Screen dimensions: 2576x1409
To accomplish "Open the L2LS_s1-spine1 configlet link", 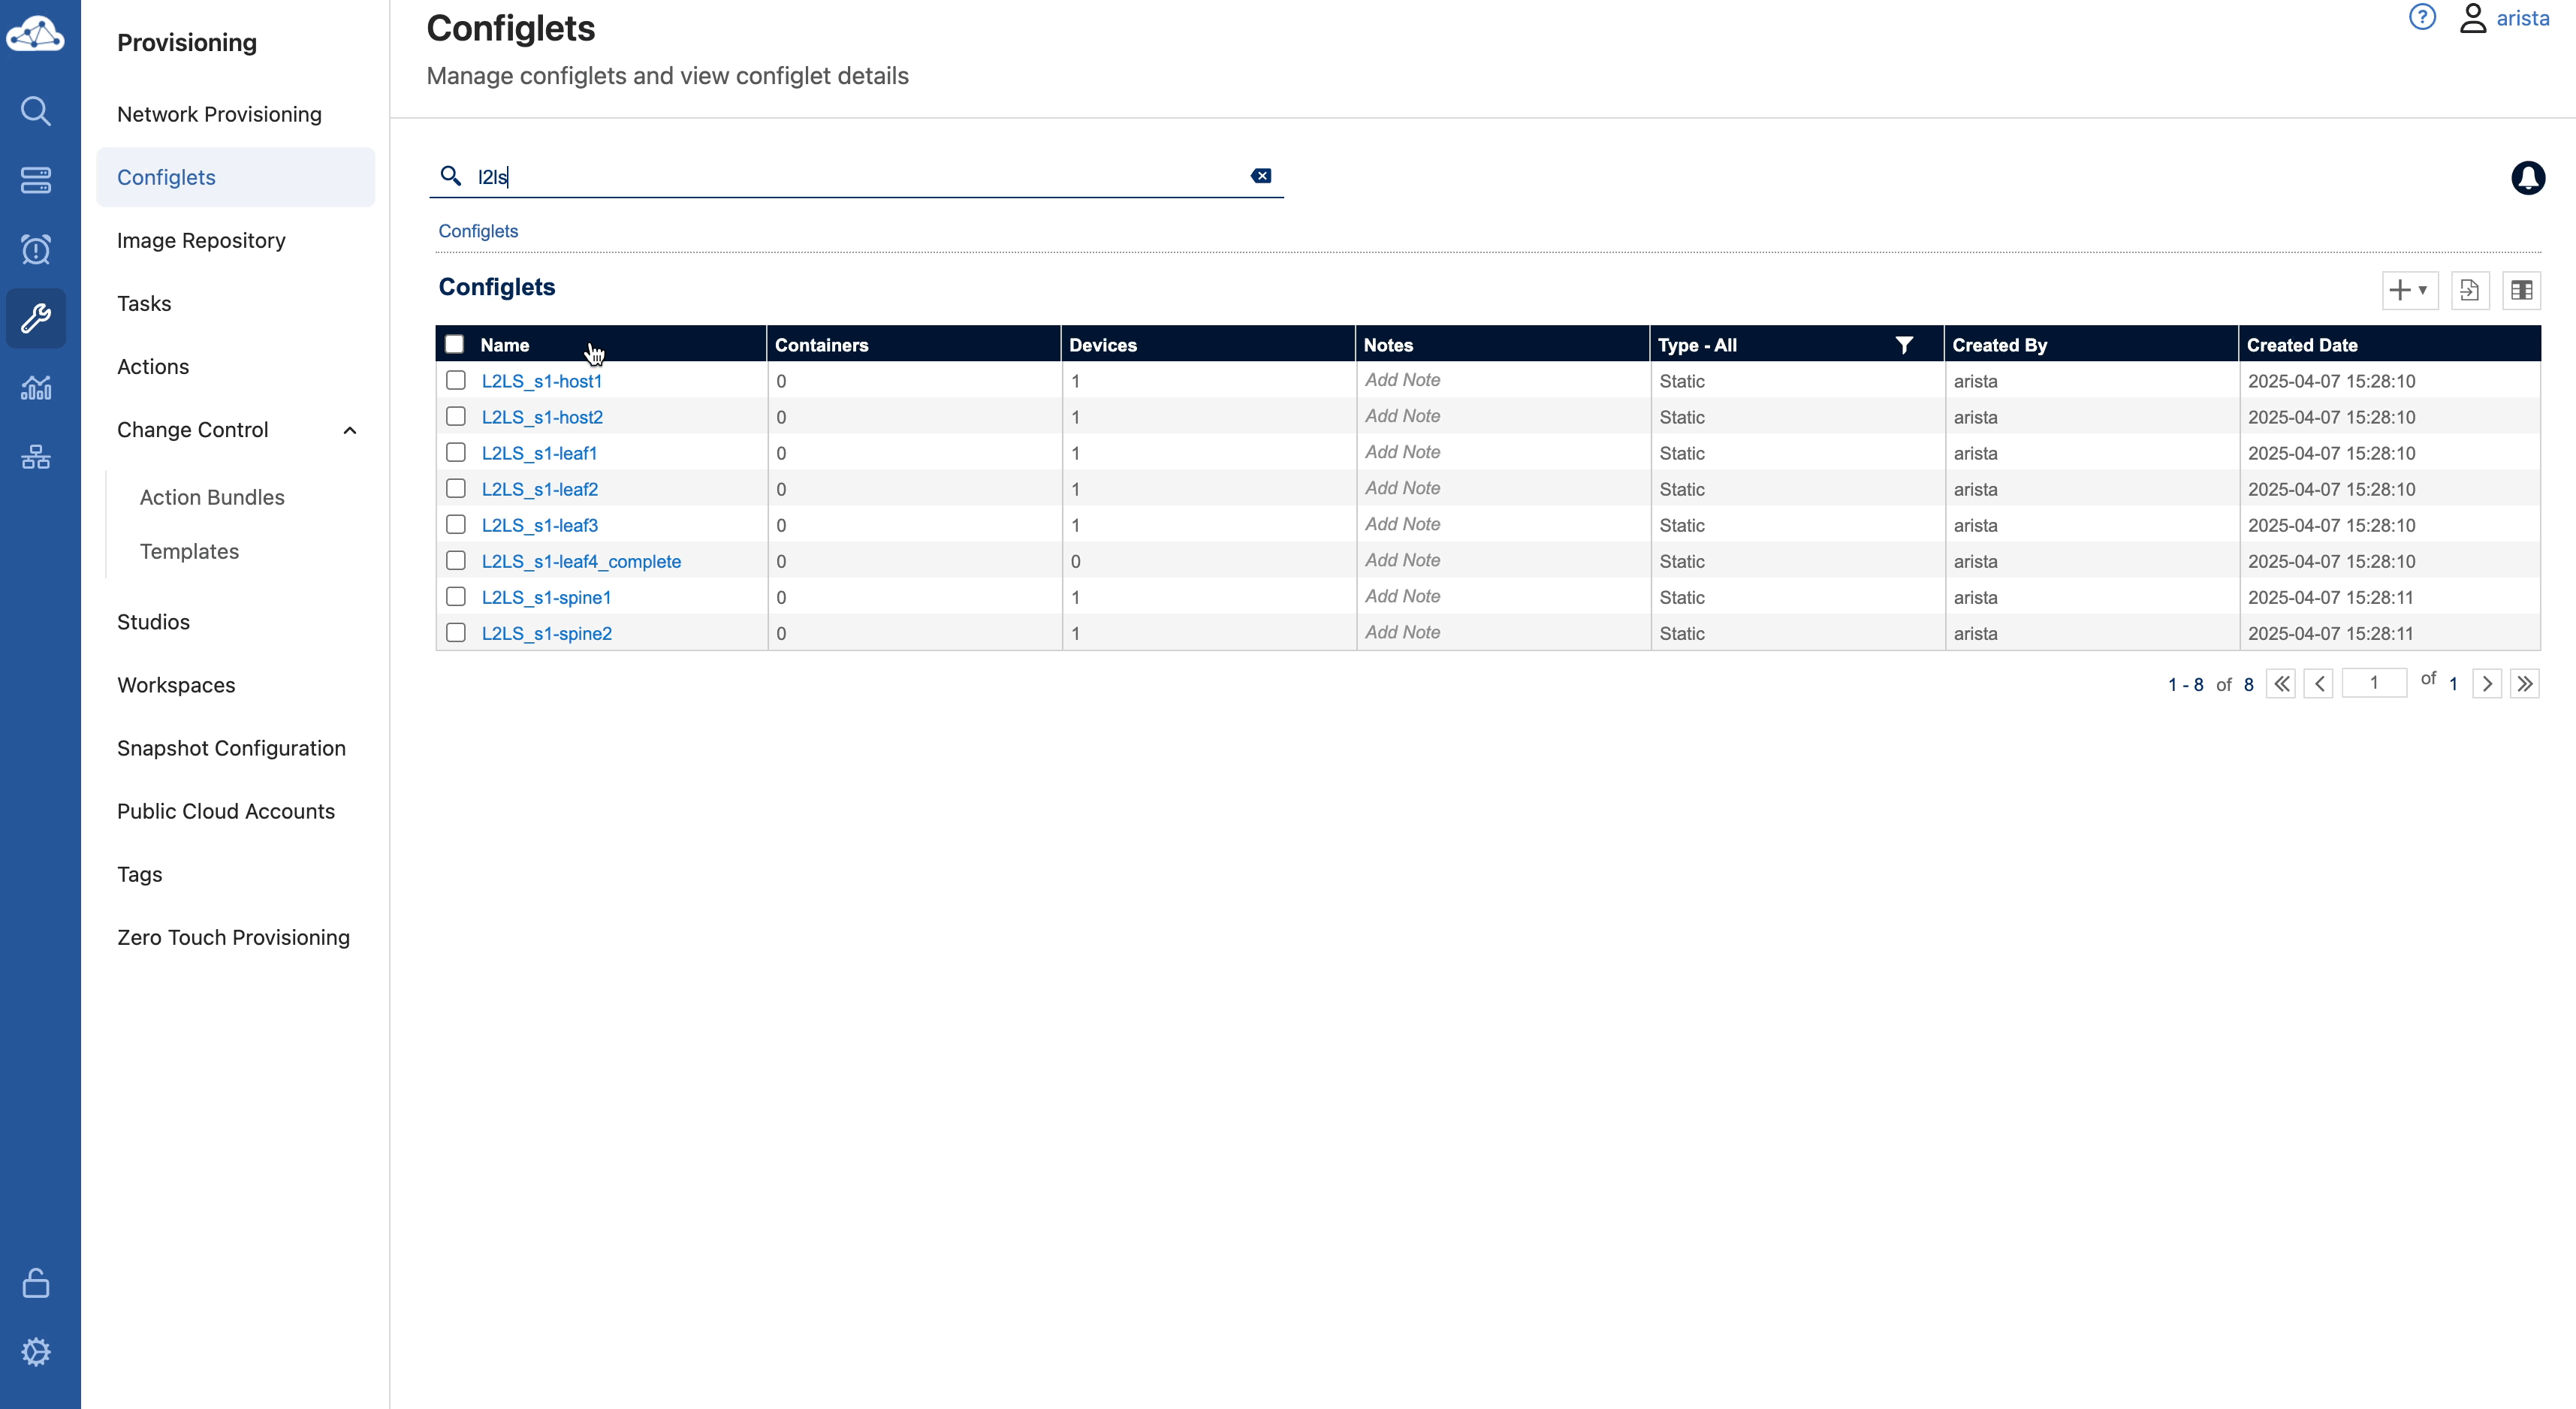I will click(546, 597).
